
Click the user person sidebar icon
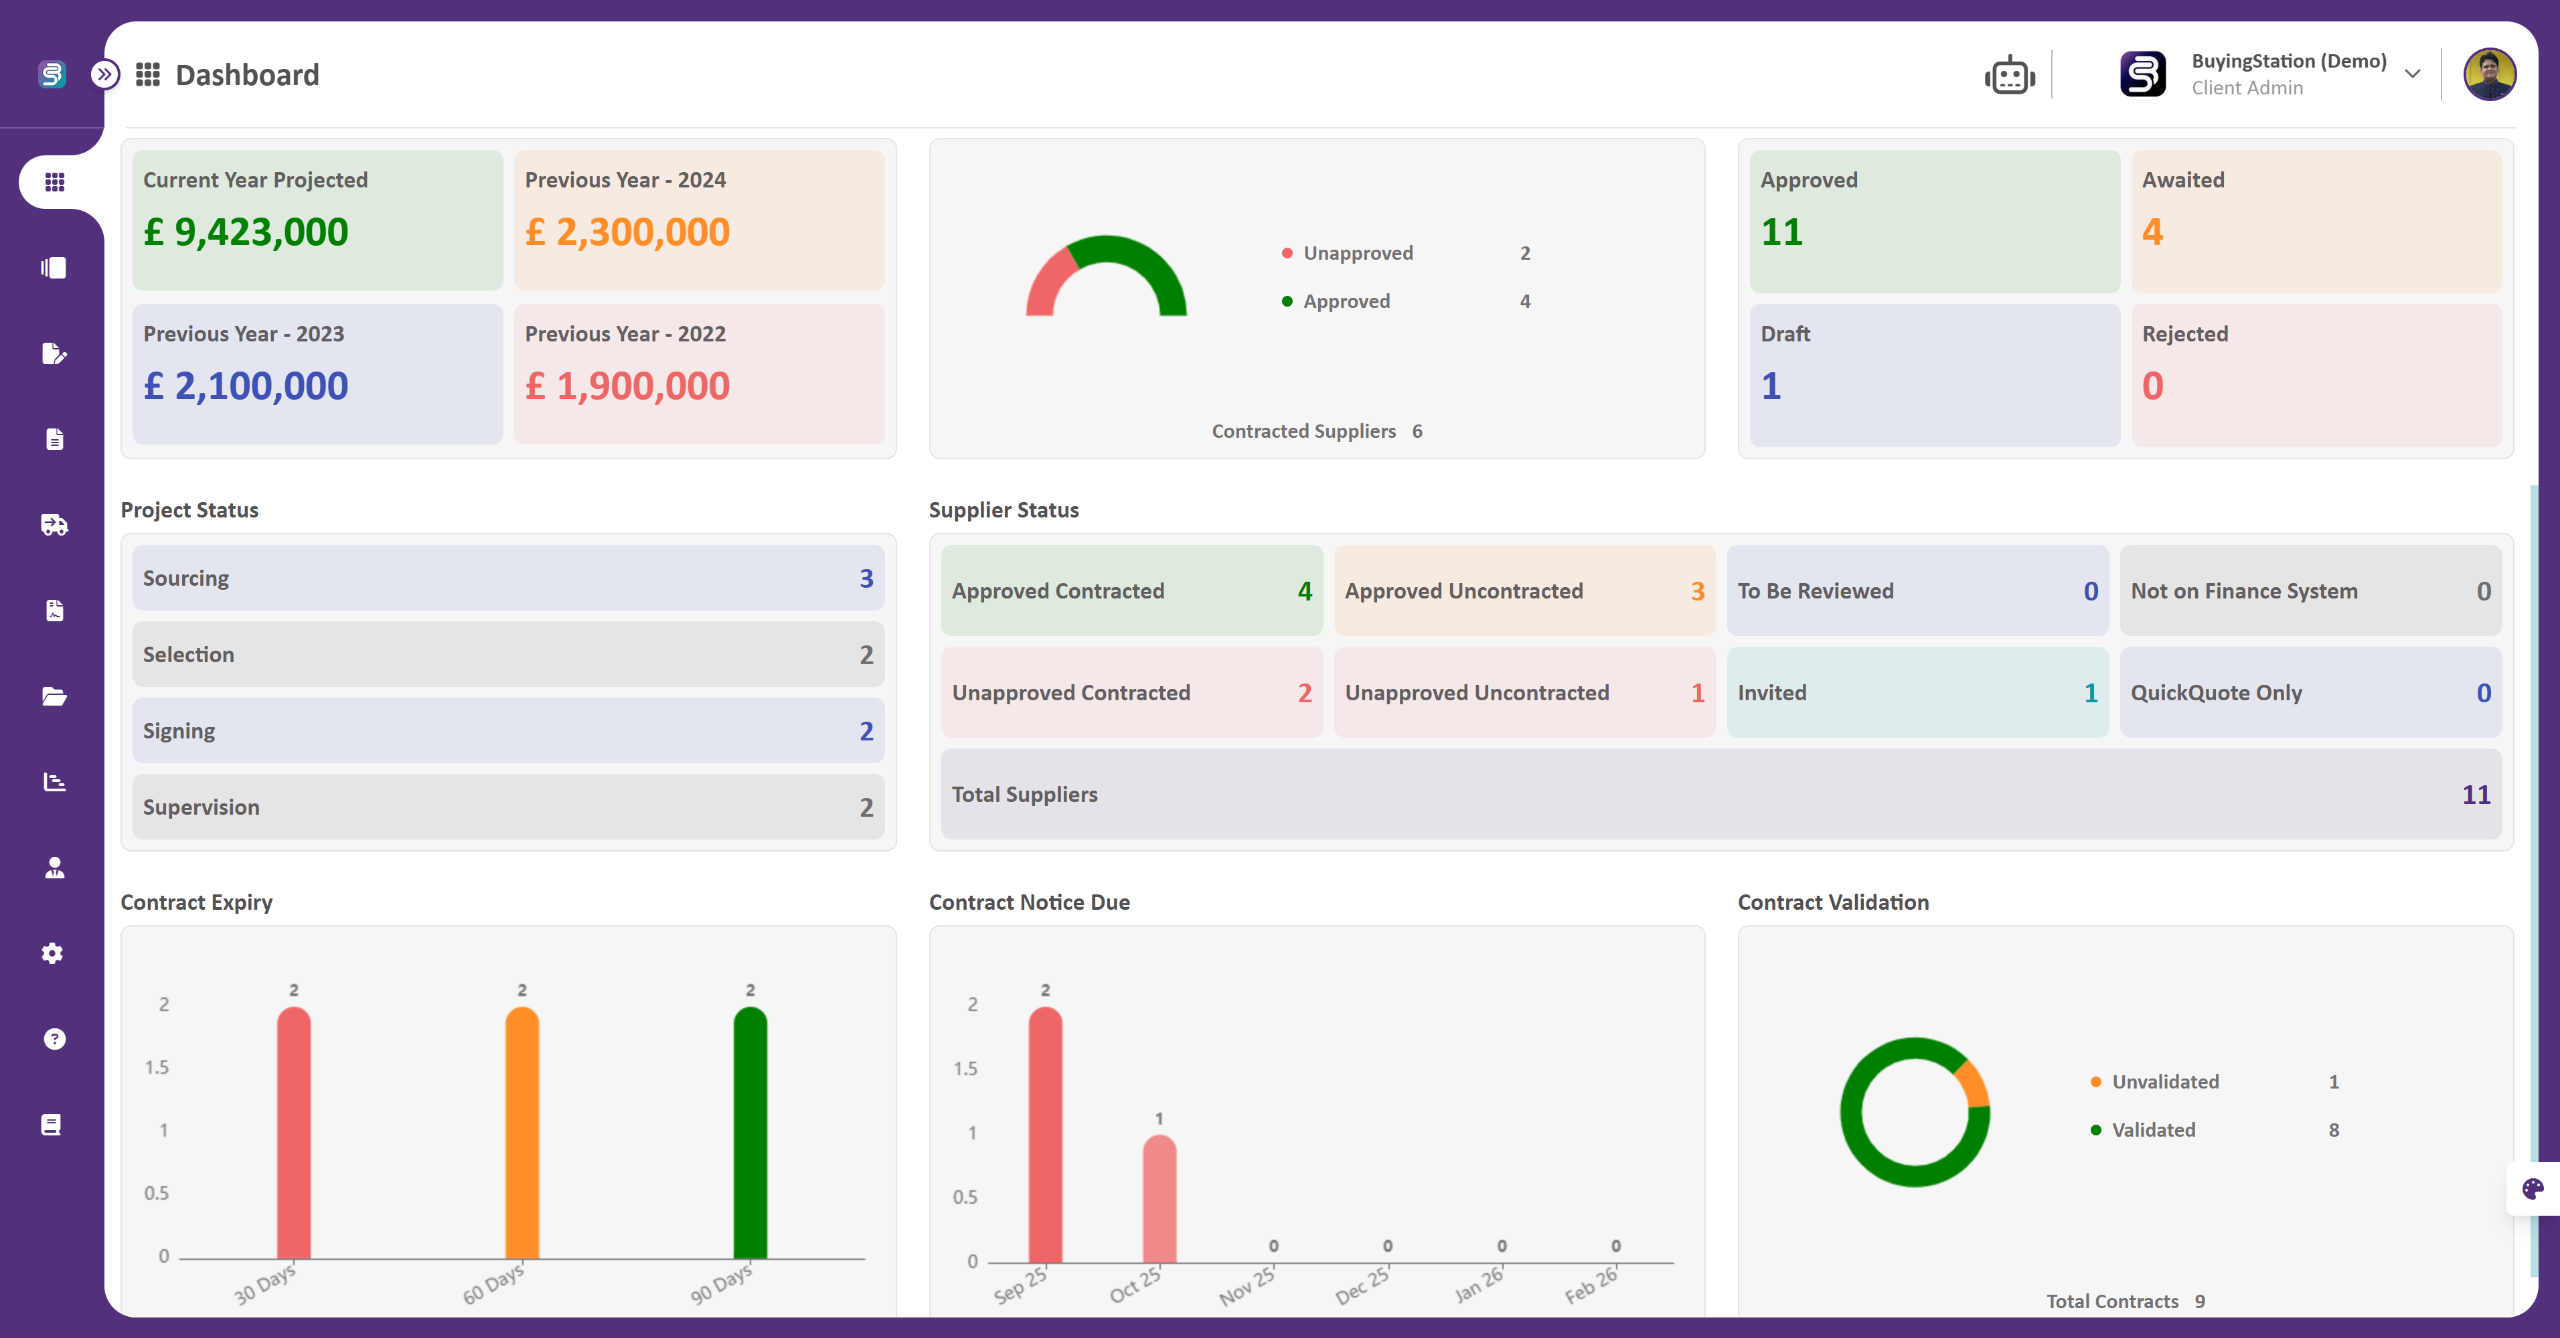click(54, 868)
